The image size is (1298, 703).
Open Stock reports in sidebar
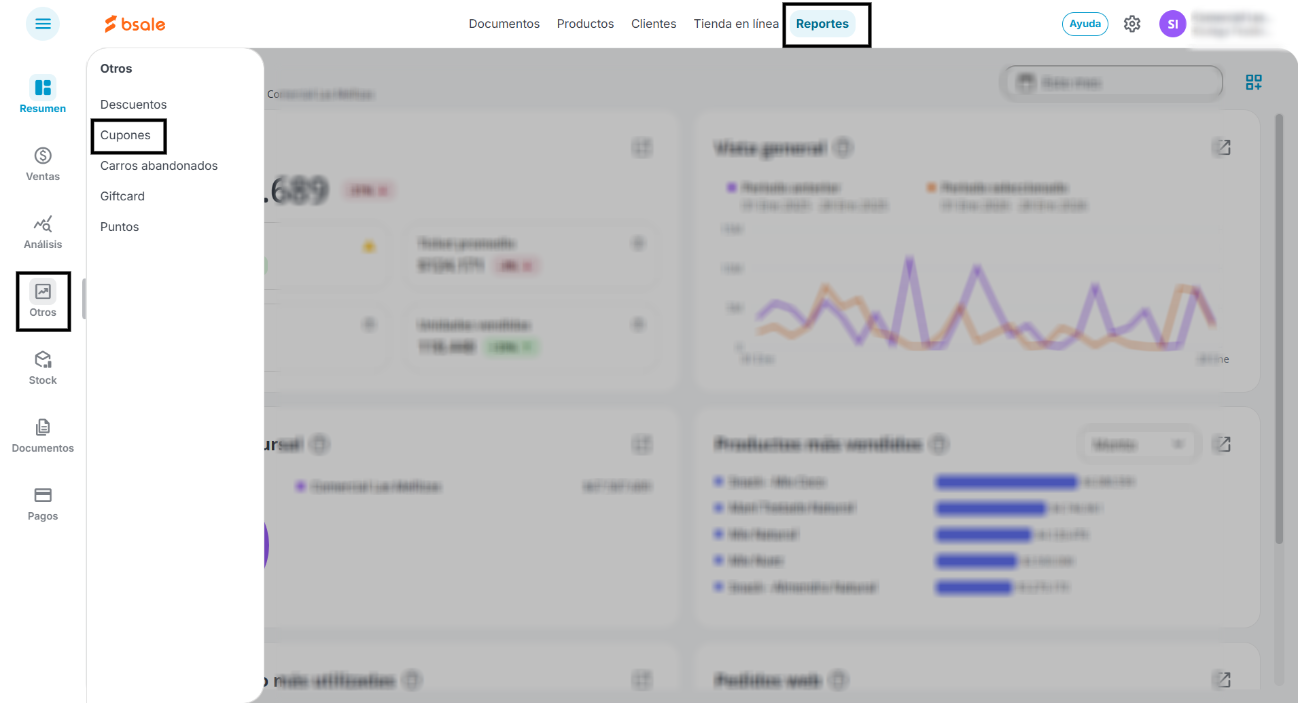coord(43,368)
